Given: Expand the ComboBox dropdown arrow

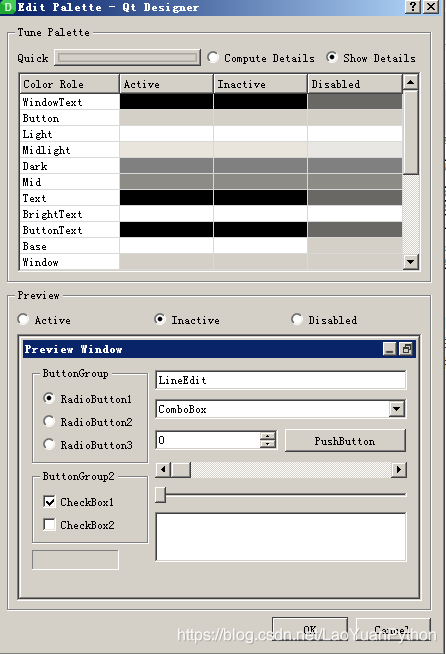Looking at the screenshot, I should click(397, 409).
